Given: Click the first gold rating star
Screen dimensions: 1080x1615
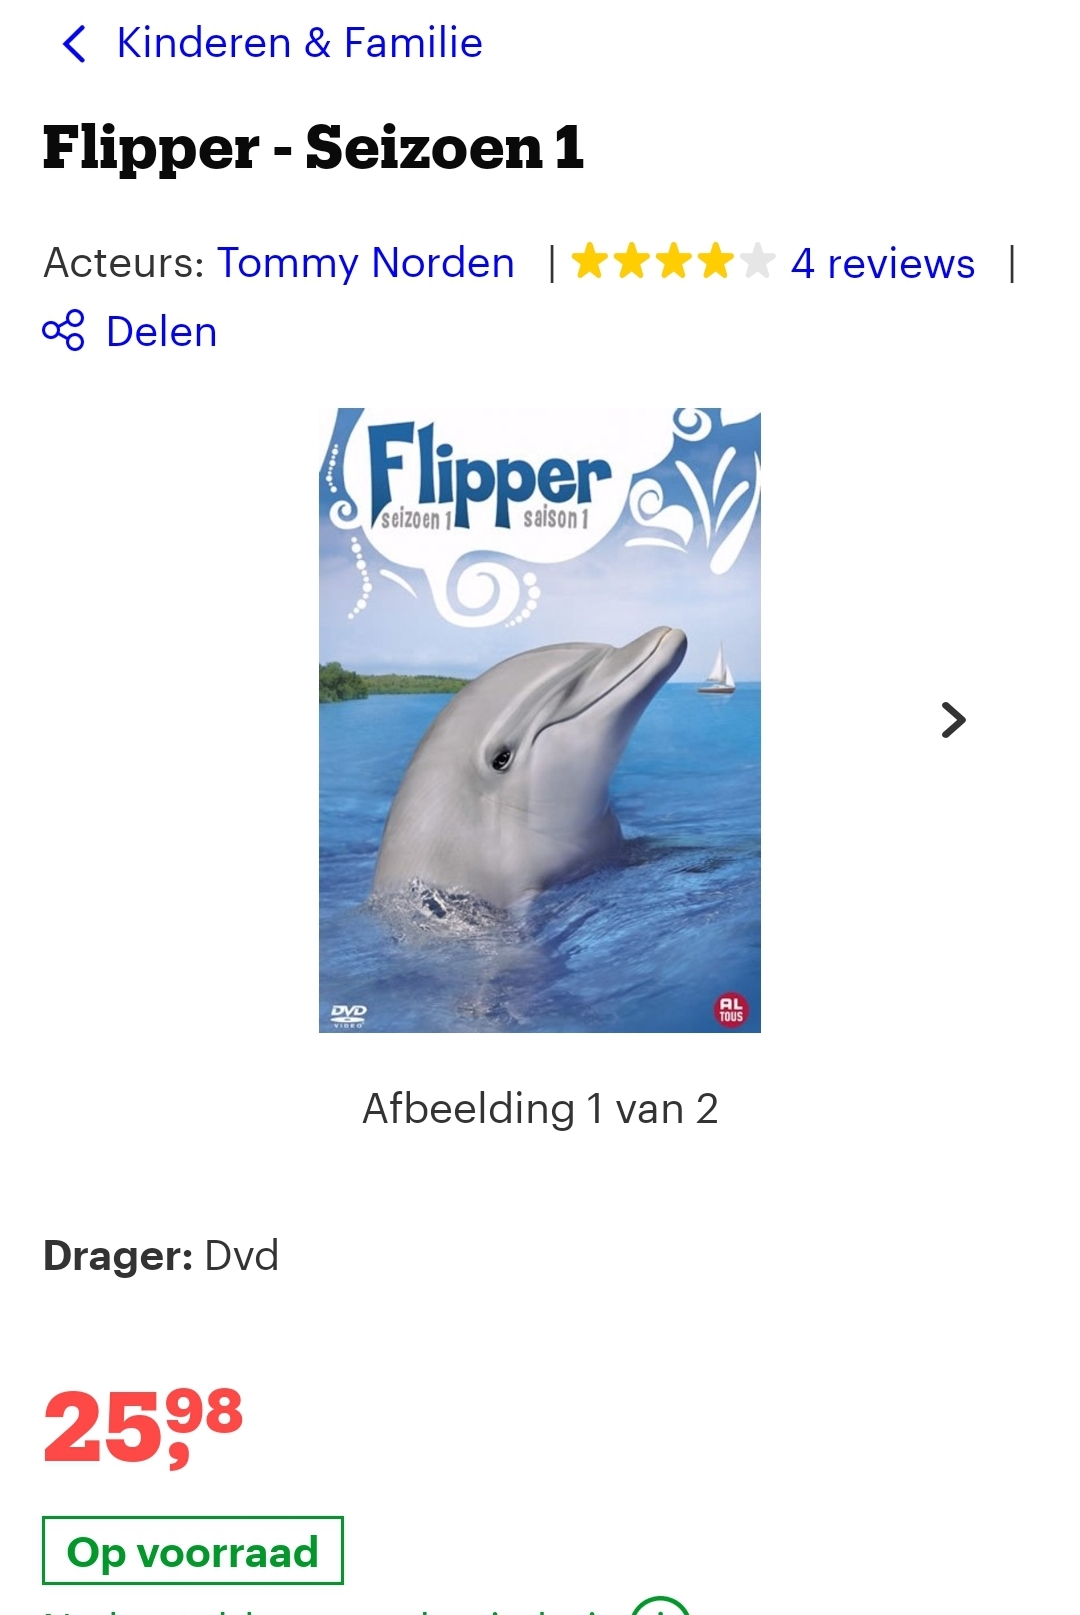Looking at the screenshot, I should 590,262.
